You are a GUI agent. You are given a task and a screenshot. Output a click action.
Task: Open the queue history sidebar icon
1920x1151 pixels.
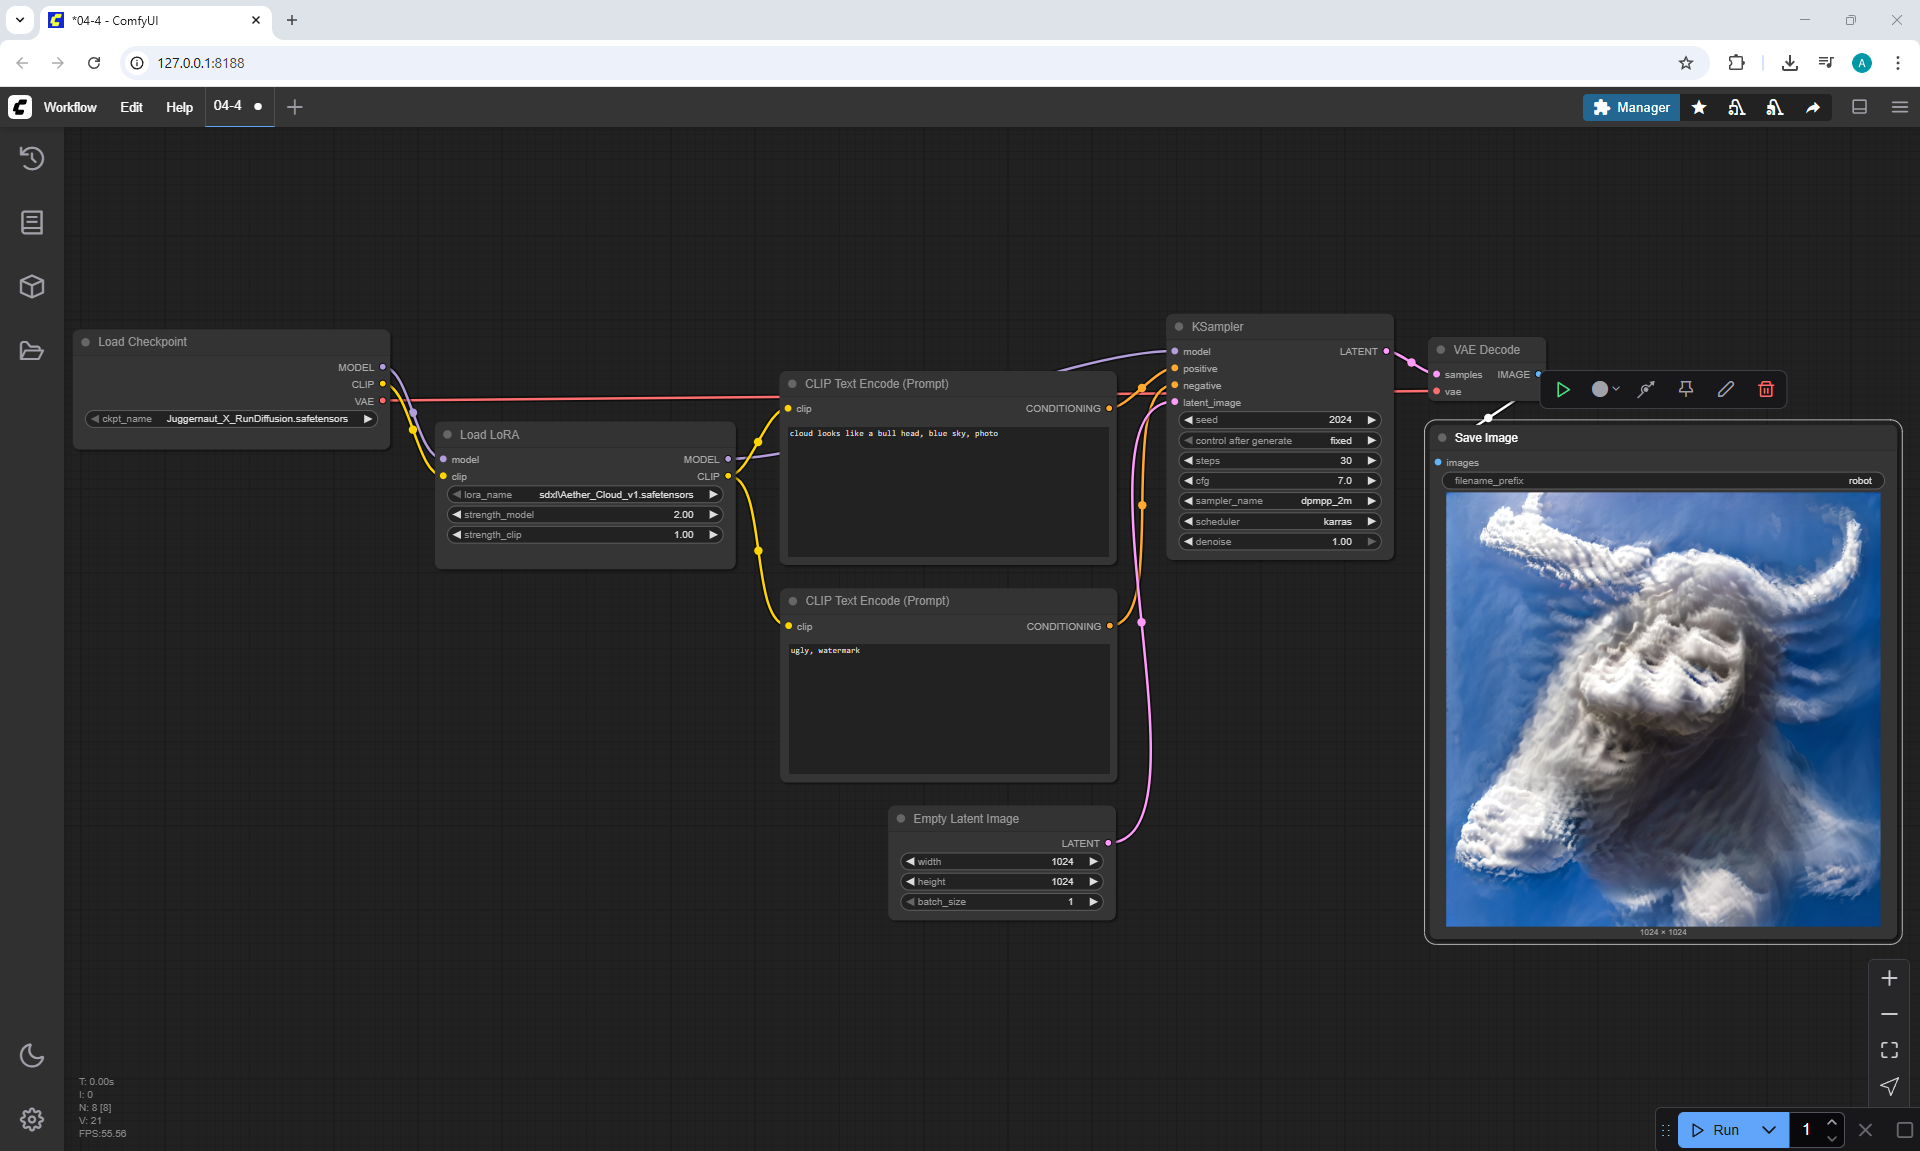32,158
